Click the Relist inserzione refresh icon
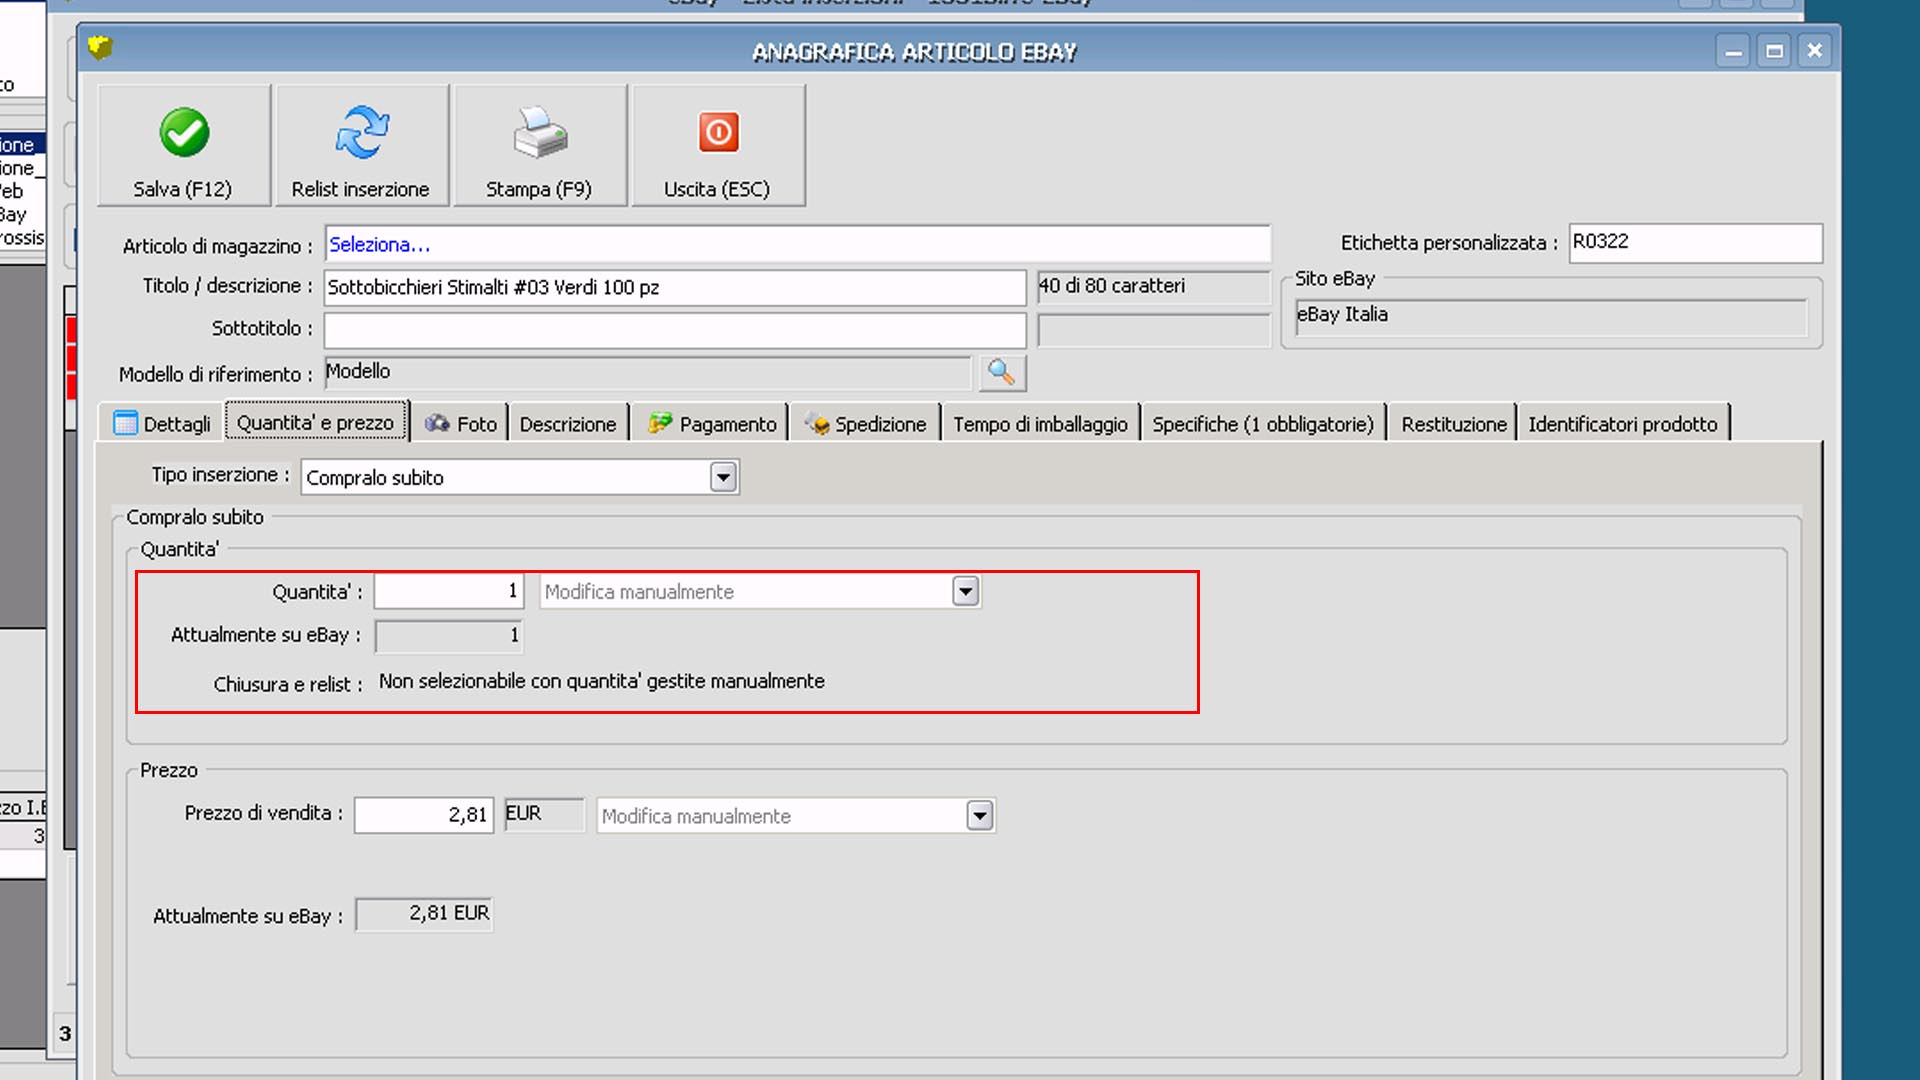 click(361, 133)
